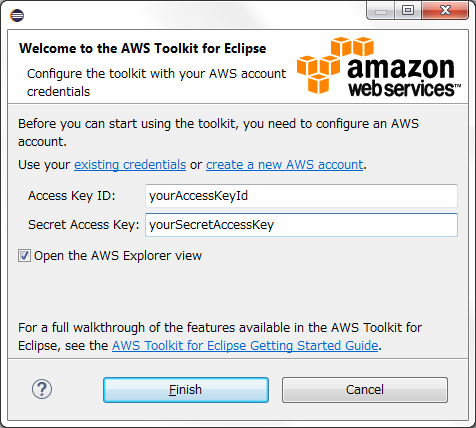The image size is (476, 428).
Task: Click the 'Welcome to the AWS Toolkit for Eclipse' heading
Action: coord(143,48)
